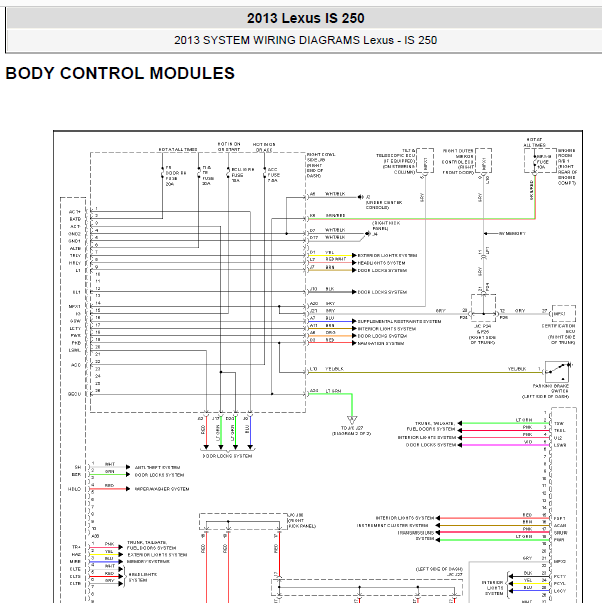Click "EXTERIOR LIGHTS SYSTEM" beside the MAZ YEL wire
The height and width of the screenshot is (603, 602).
[x=157, y=555]
